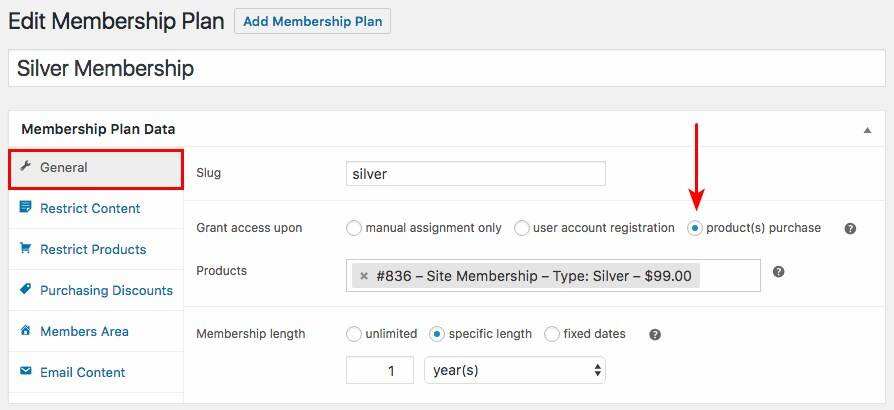The image size is (894, 410).
Task: Click help icon next to fixed dates
Action: (x=655, y=334)
